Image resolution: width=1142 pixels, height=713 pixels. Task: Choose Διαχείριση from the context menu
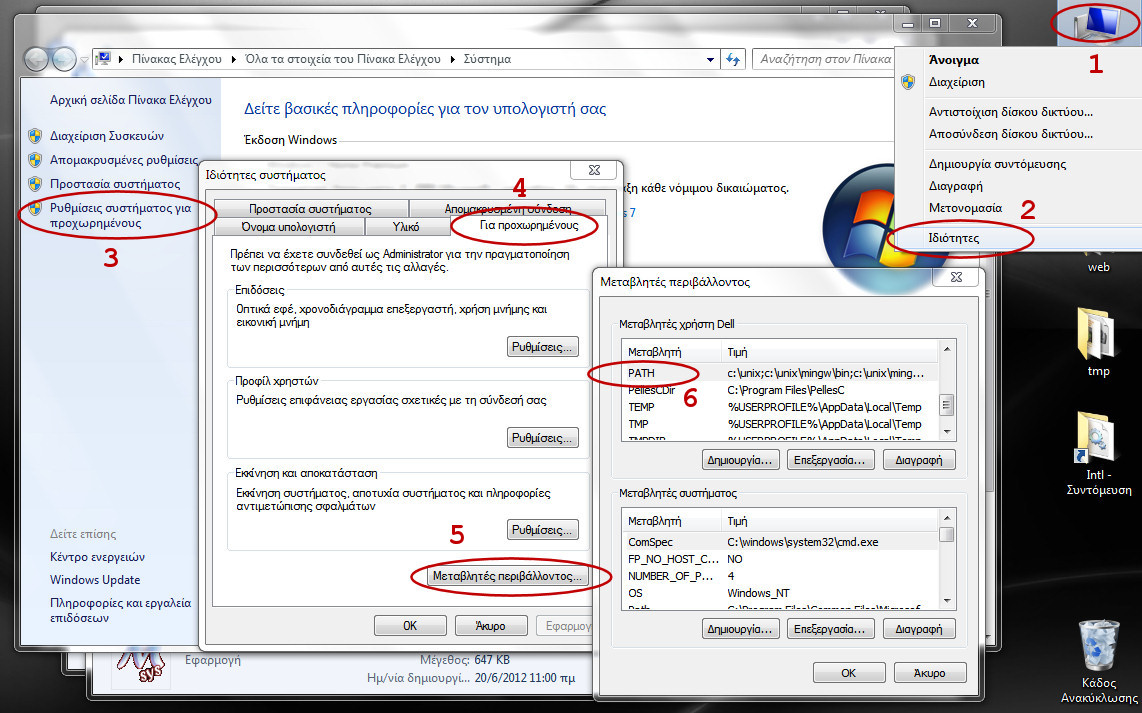tap(957, 82)
